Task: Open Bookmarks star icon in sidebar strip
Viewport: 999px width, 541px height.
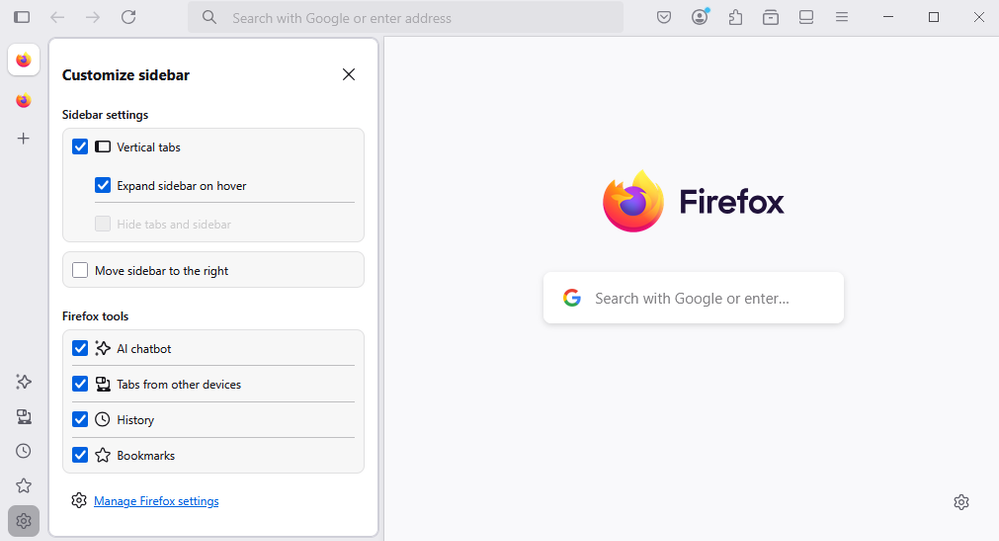Action: click(23, 486)
